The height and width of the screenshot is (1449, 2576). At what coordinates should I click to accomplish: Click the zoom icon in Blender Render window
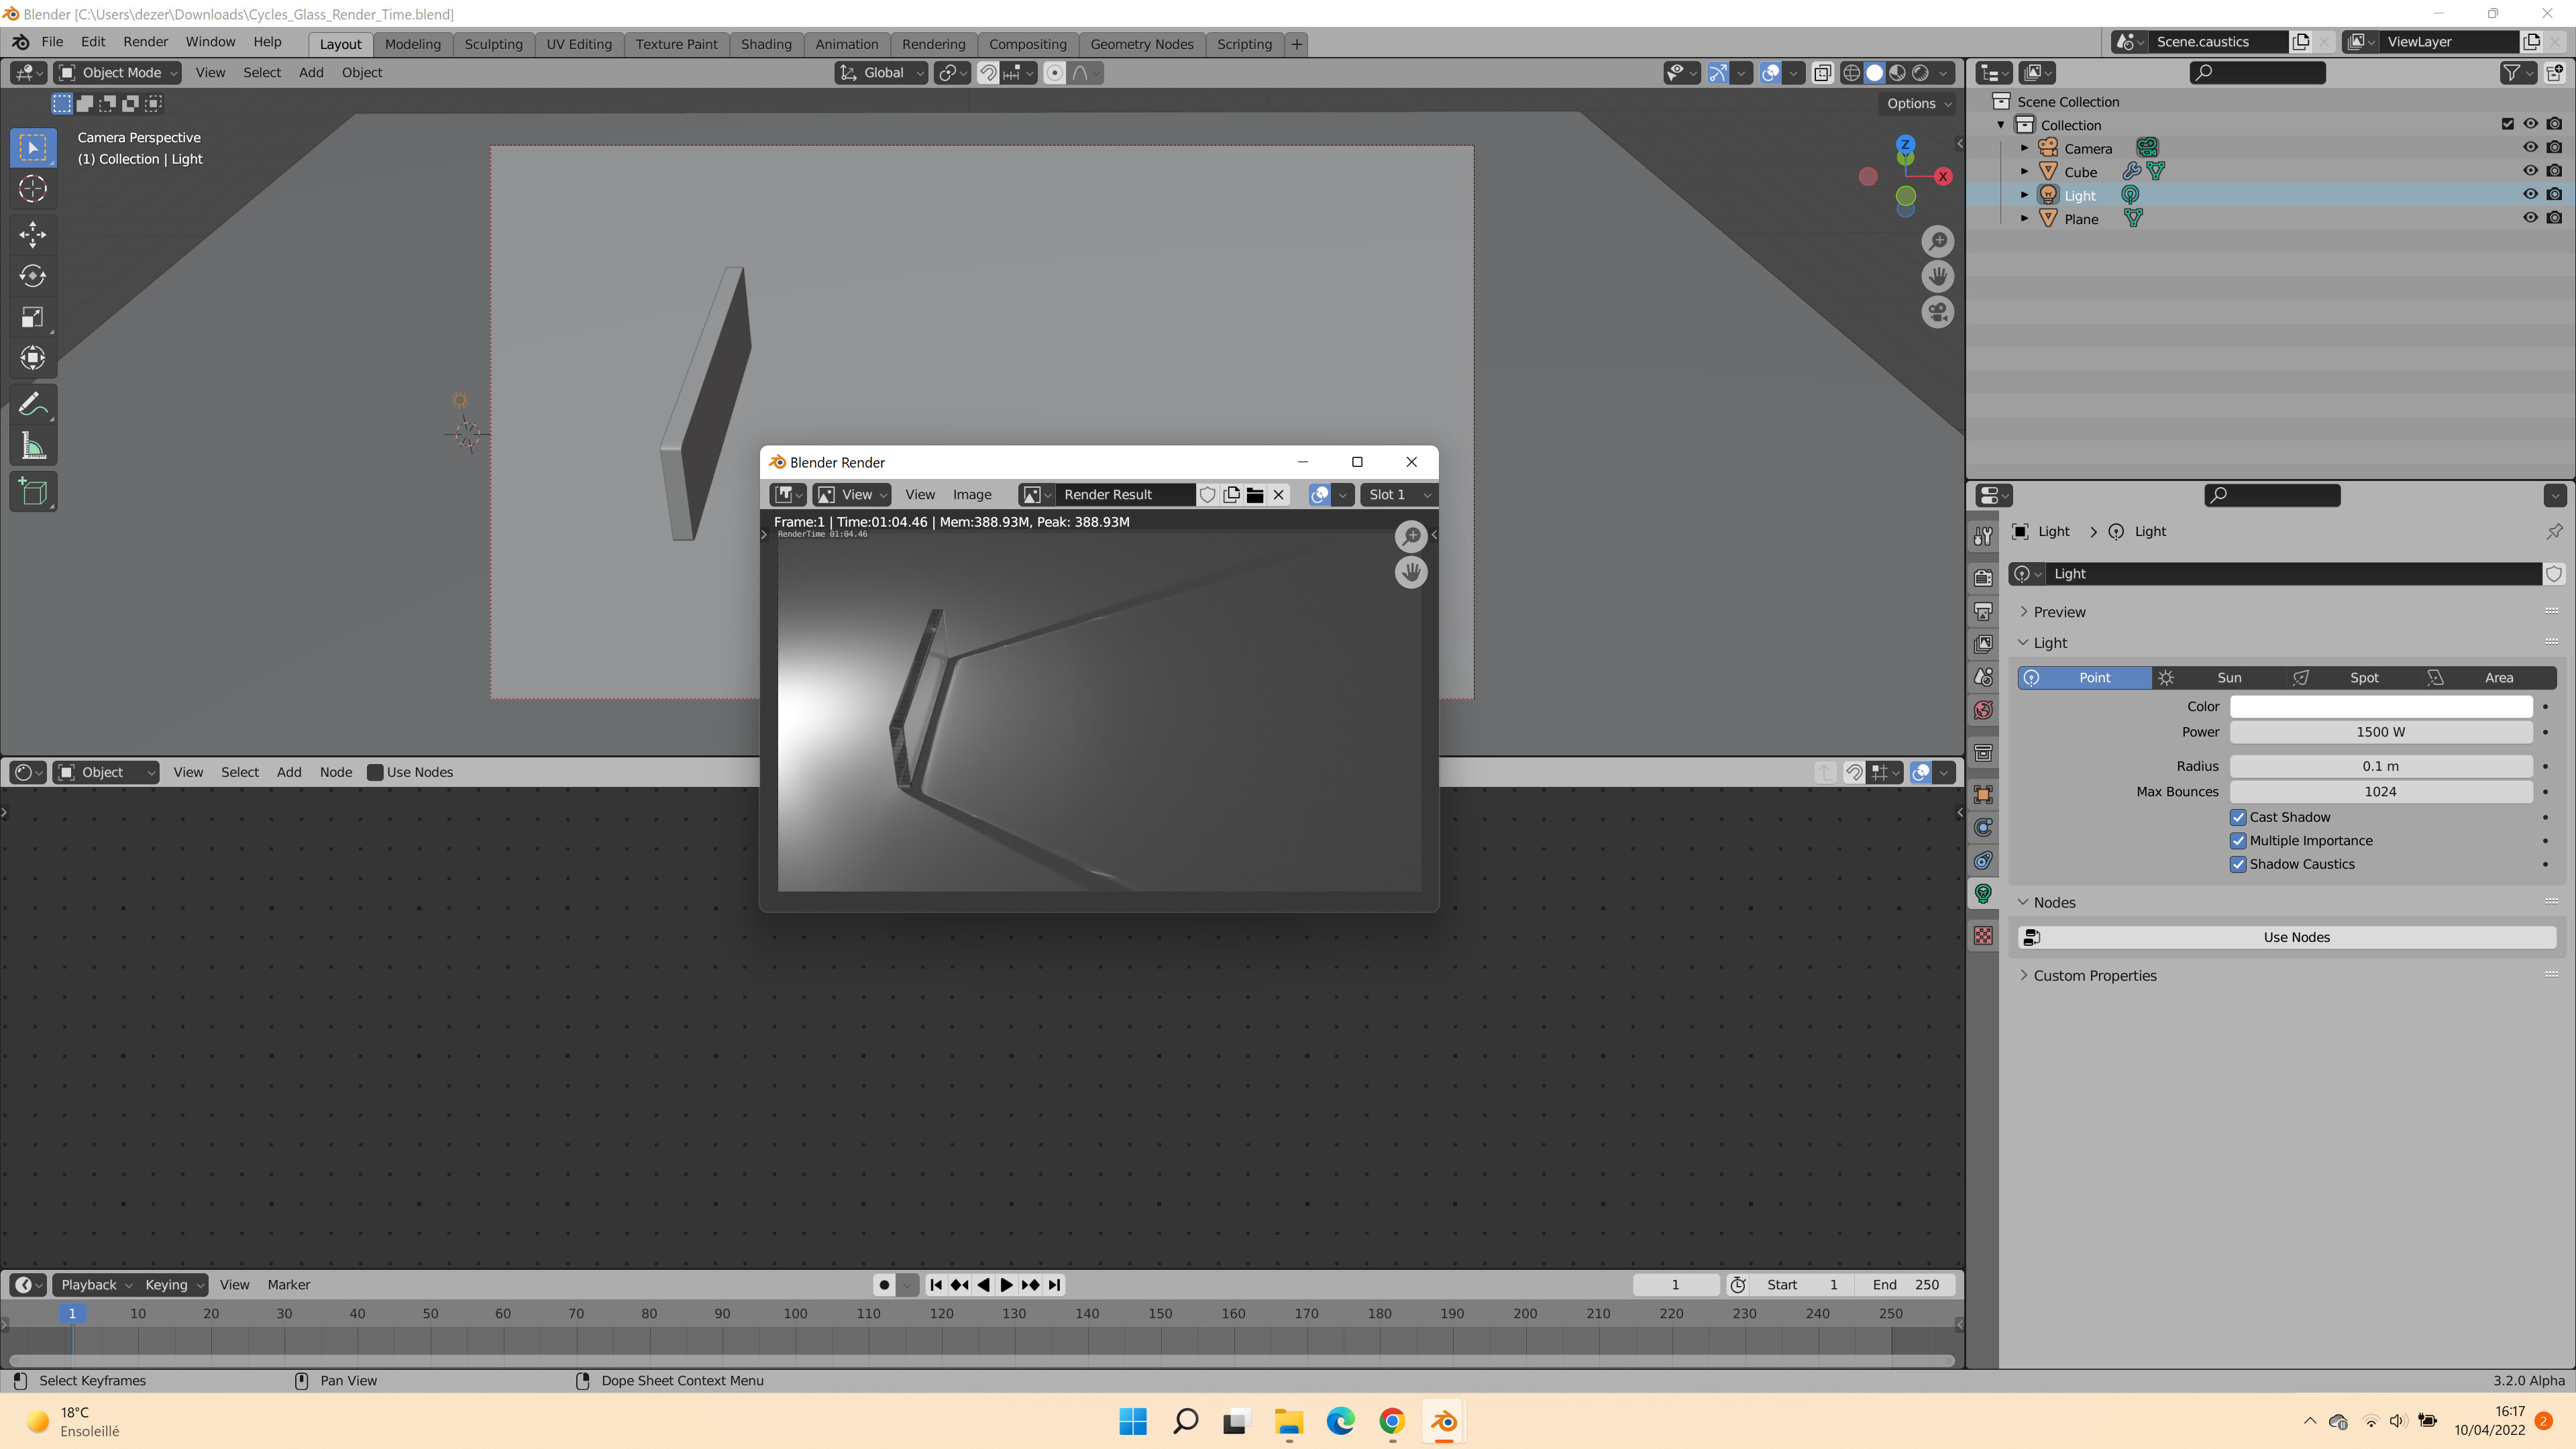[x=1411, y=536]
